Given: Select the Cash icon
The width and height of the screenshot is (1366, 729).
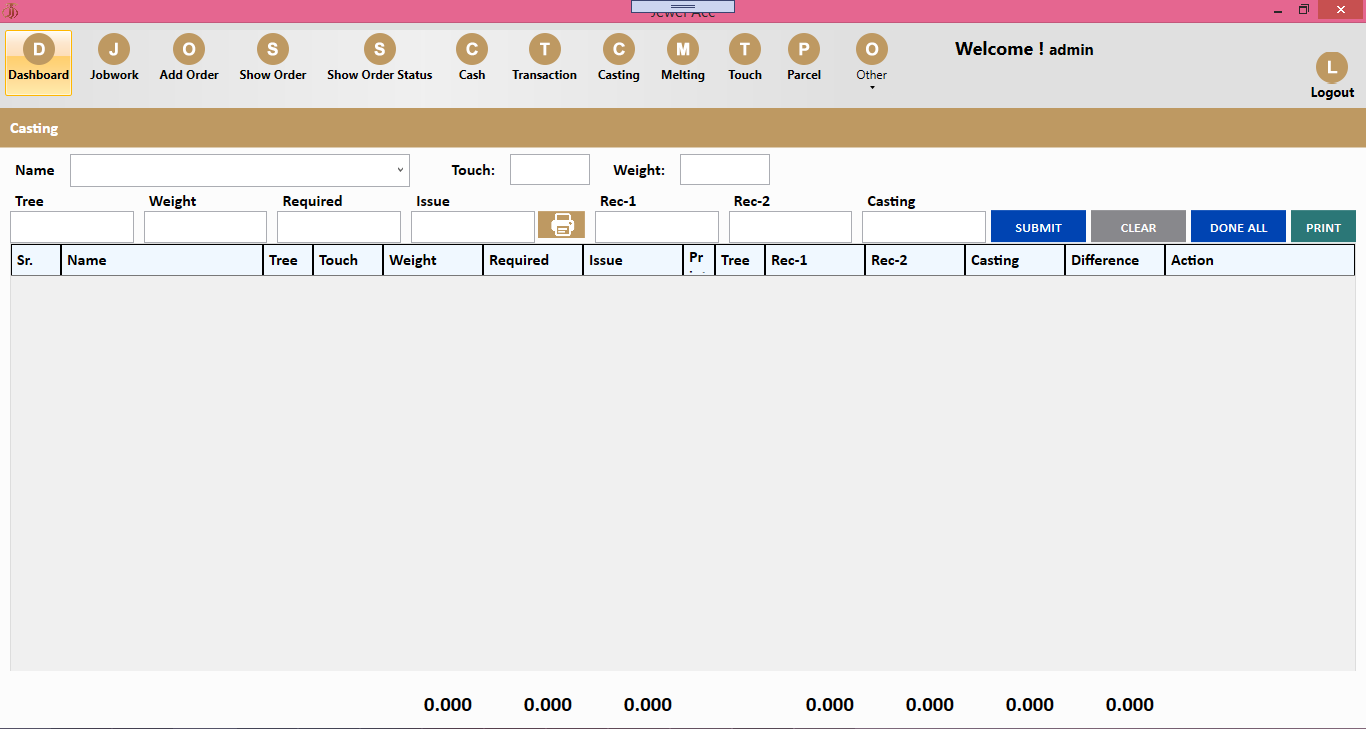Looking at the screenshot, I should [471, 60].
